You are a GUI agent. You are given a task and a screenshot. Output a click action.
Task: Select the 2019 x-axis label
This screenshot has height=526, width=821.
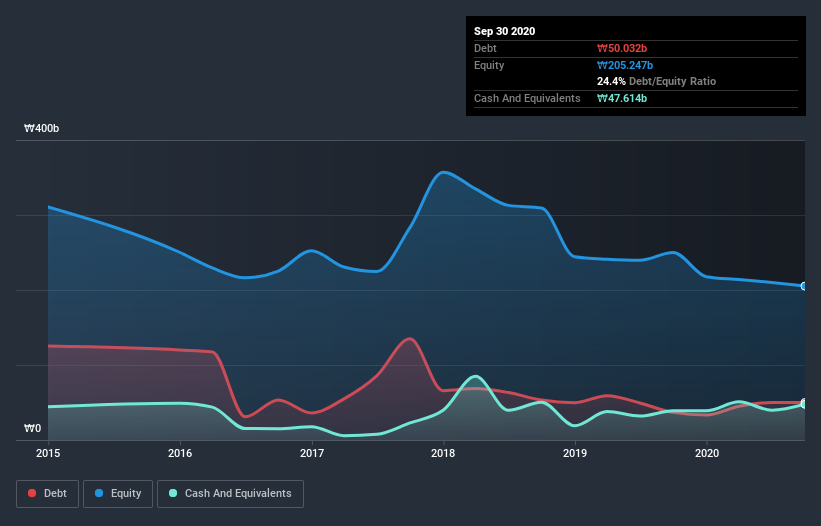point(575,453)
